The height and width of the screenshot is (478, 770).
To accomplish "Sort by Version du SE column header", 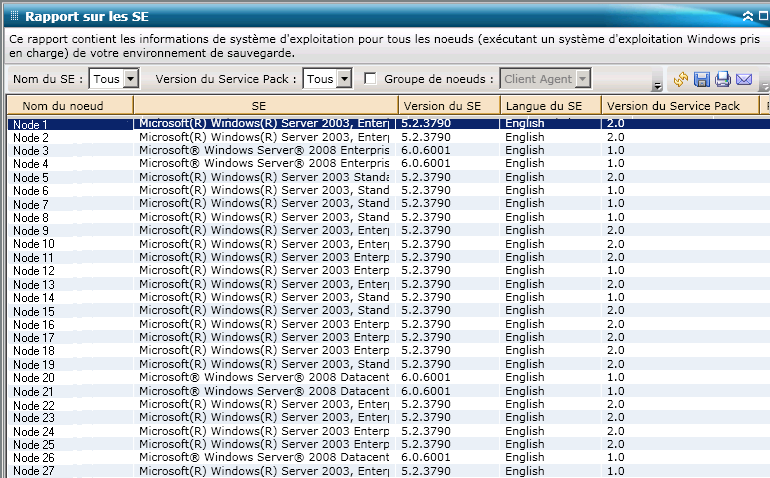I will [449, 106].
